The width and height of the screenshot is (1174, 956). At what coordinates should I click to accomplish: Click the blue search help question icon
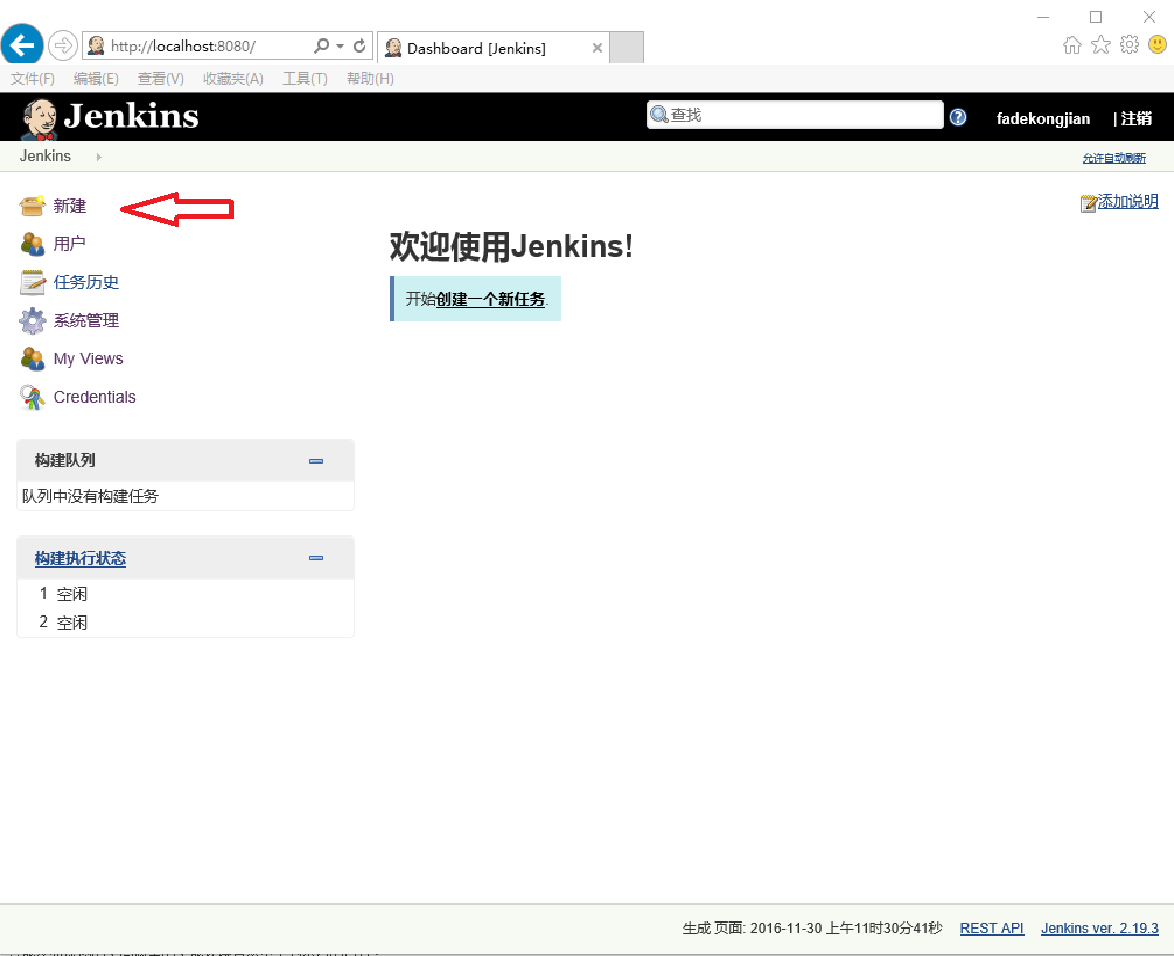[958, 117]
